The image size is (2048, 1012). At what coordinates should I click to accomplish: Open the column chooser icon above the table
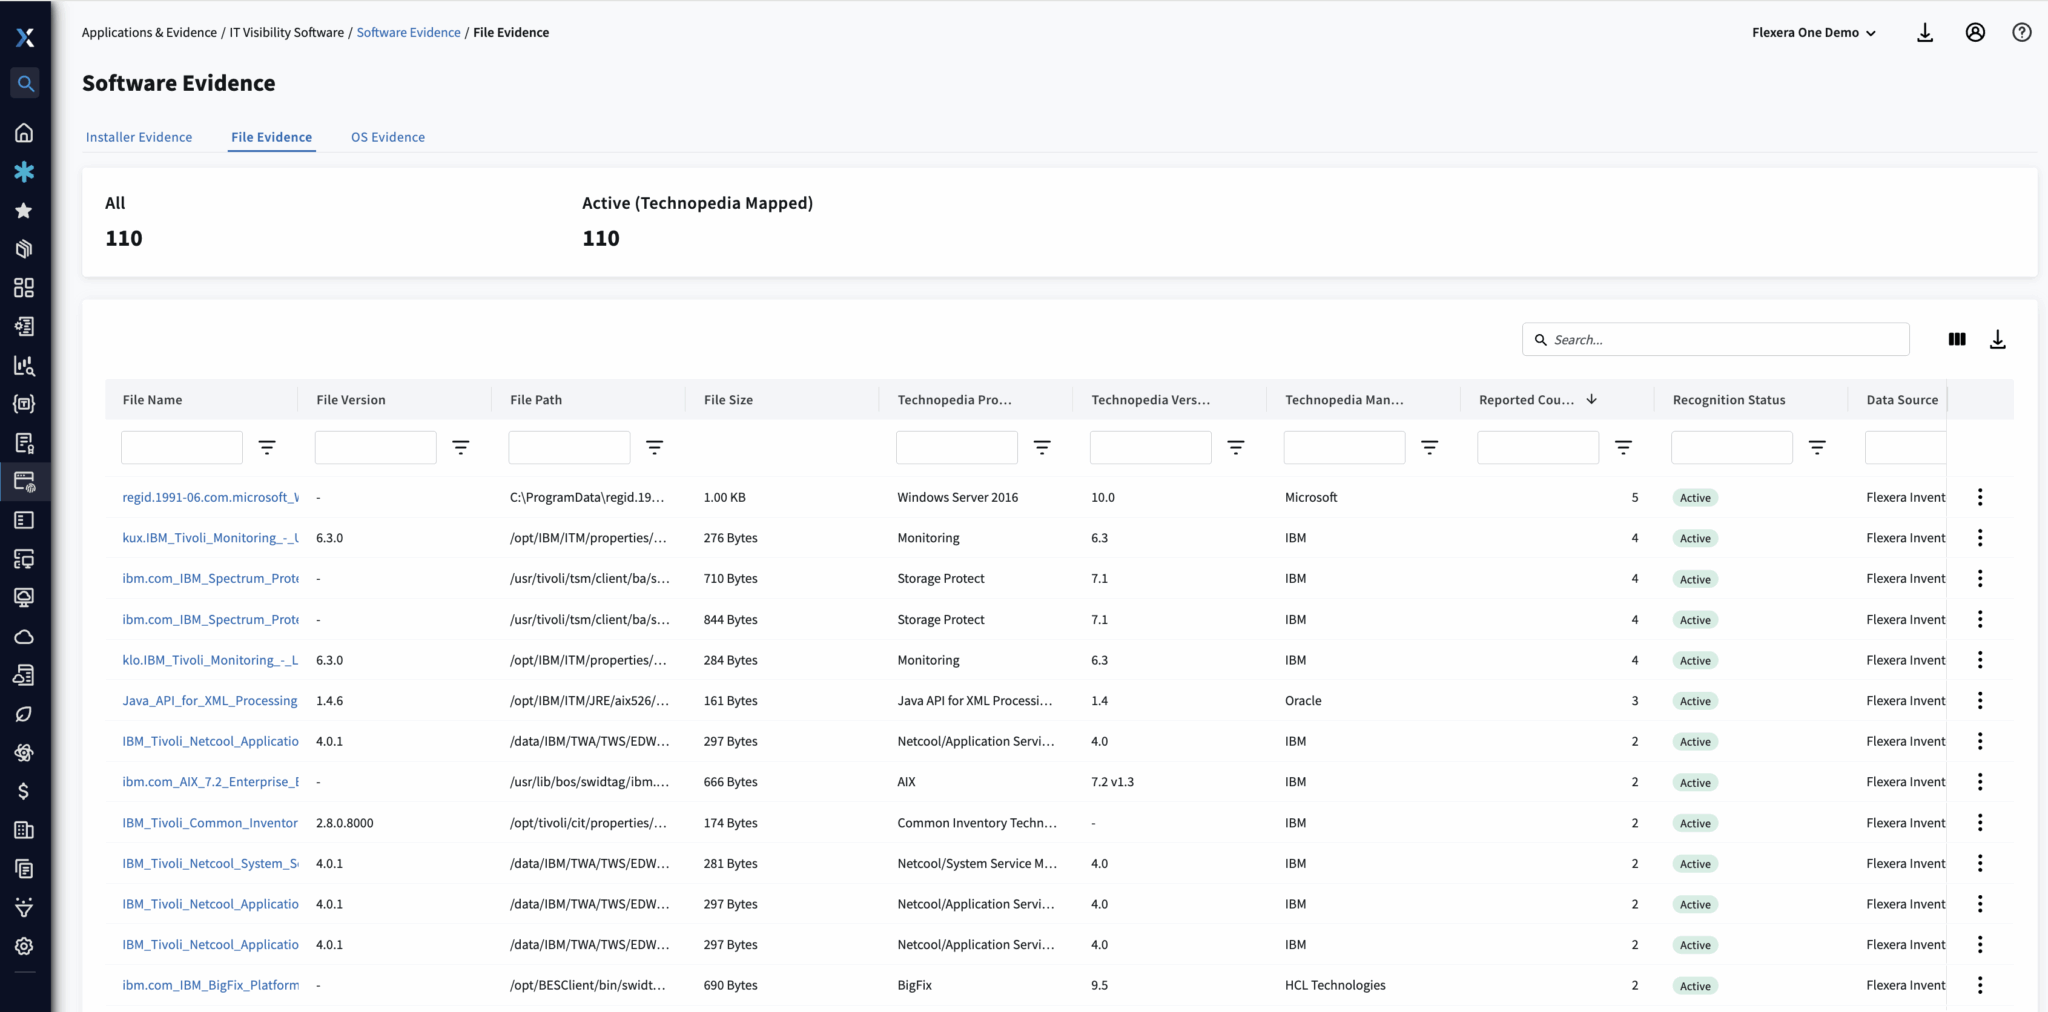point(1956,339)
